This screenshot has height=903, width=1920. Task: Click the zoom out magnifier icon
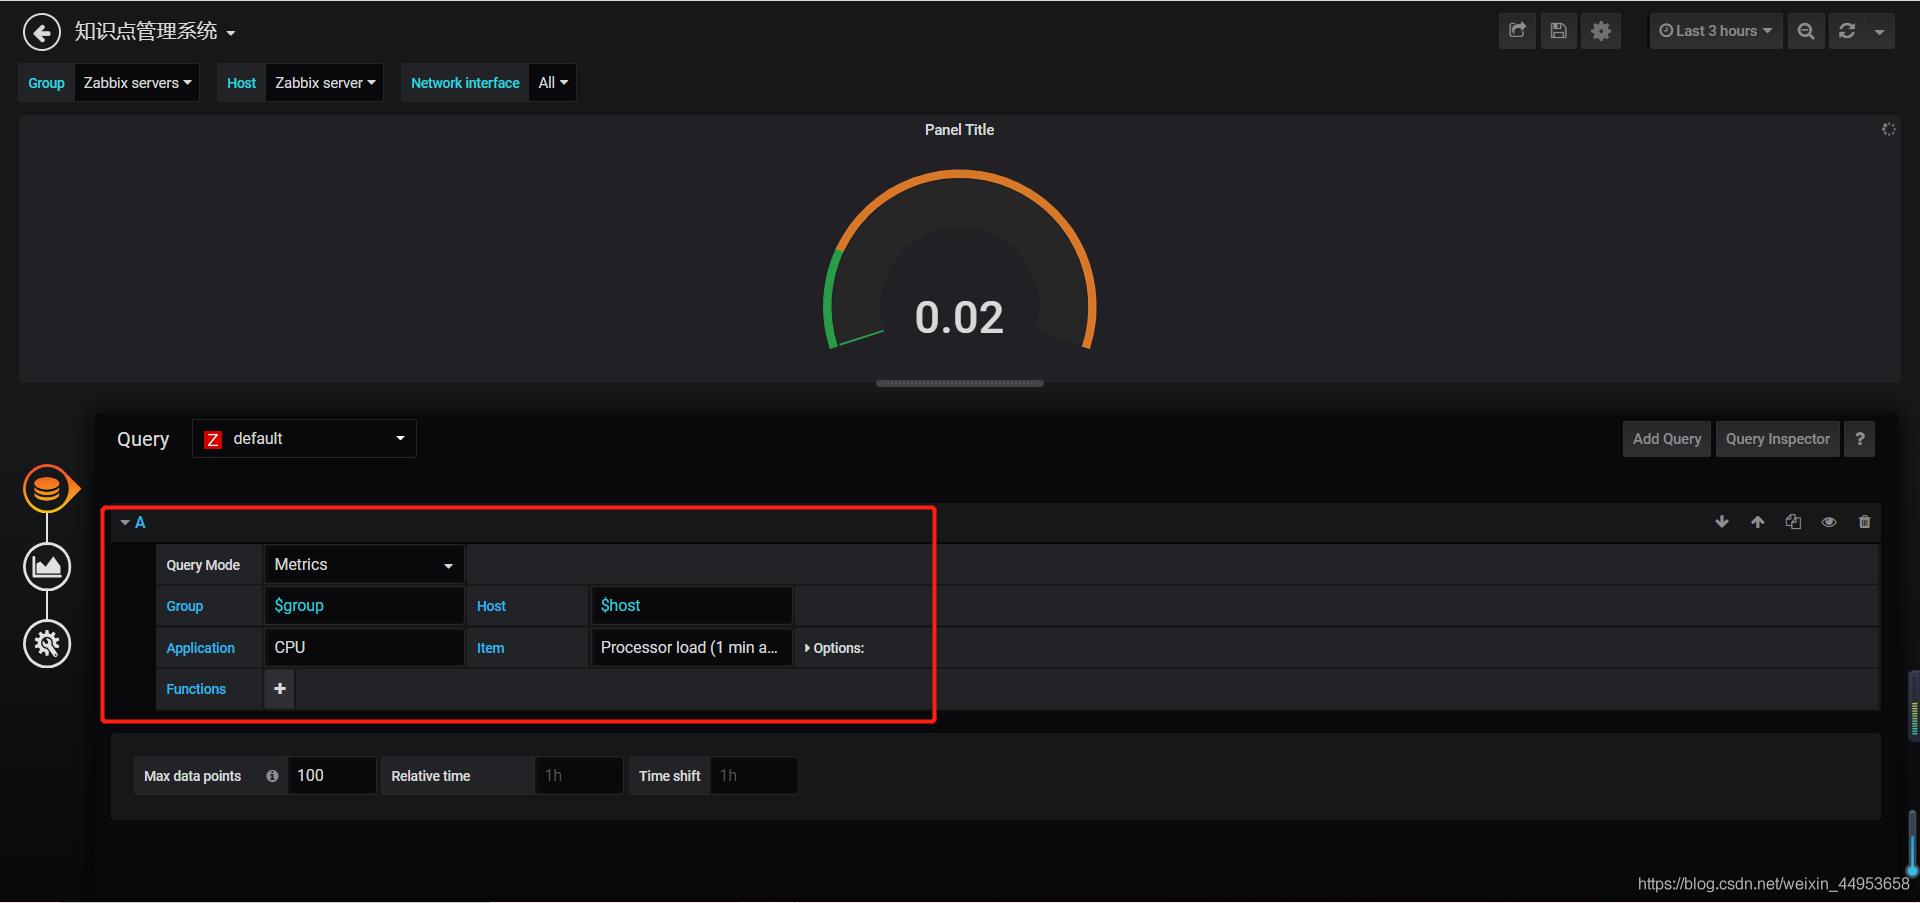(x=1805, y=31)
